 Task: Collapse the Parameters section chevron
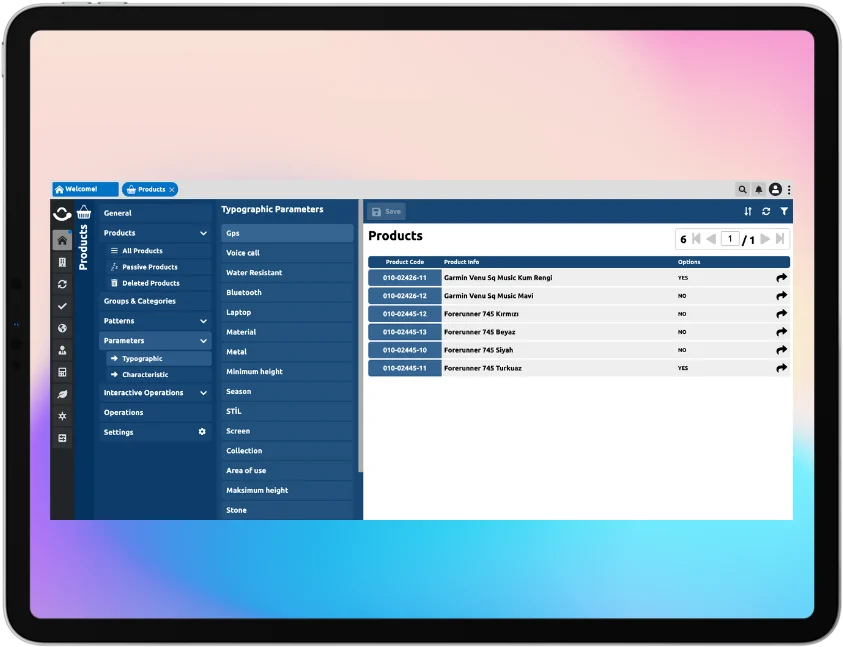[x=203, y=341]
